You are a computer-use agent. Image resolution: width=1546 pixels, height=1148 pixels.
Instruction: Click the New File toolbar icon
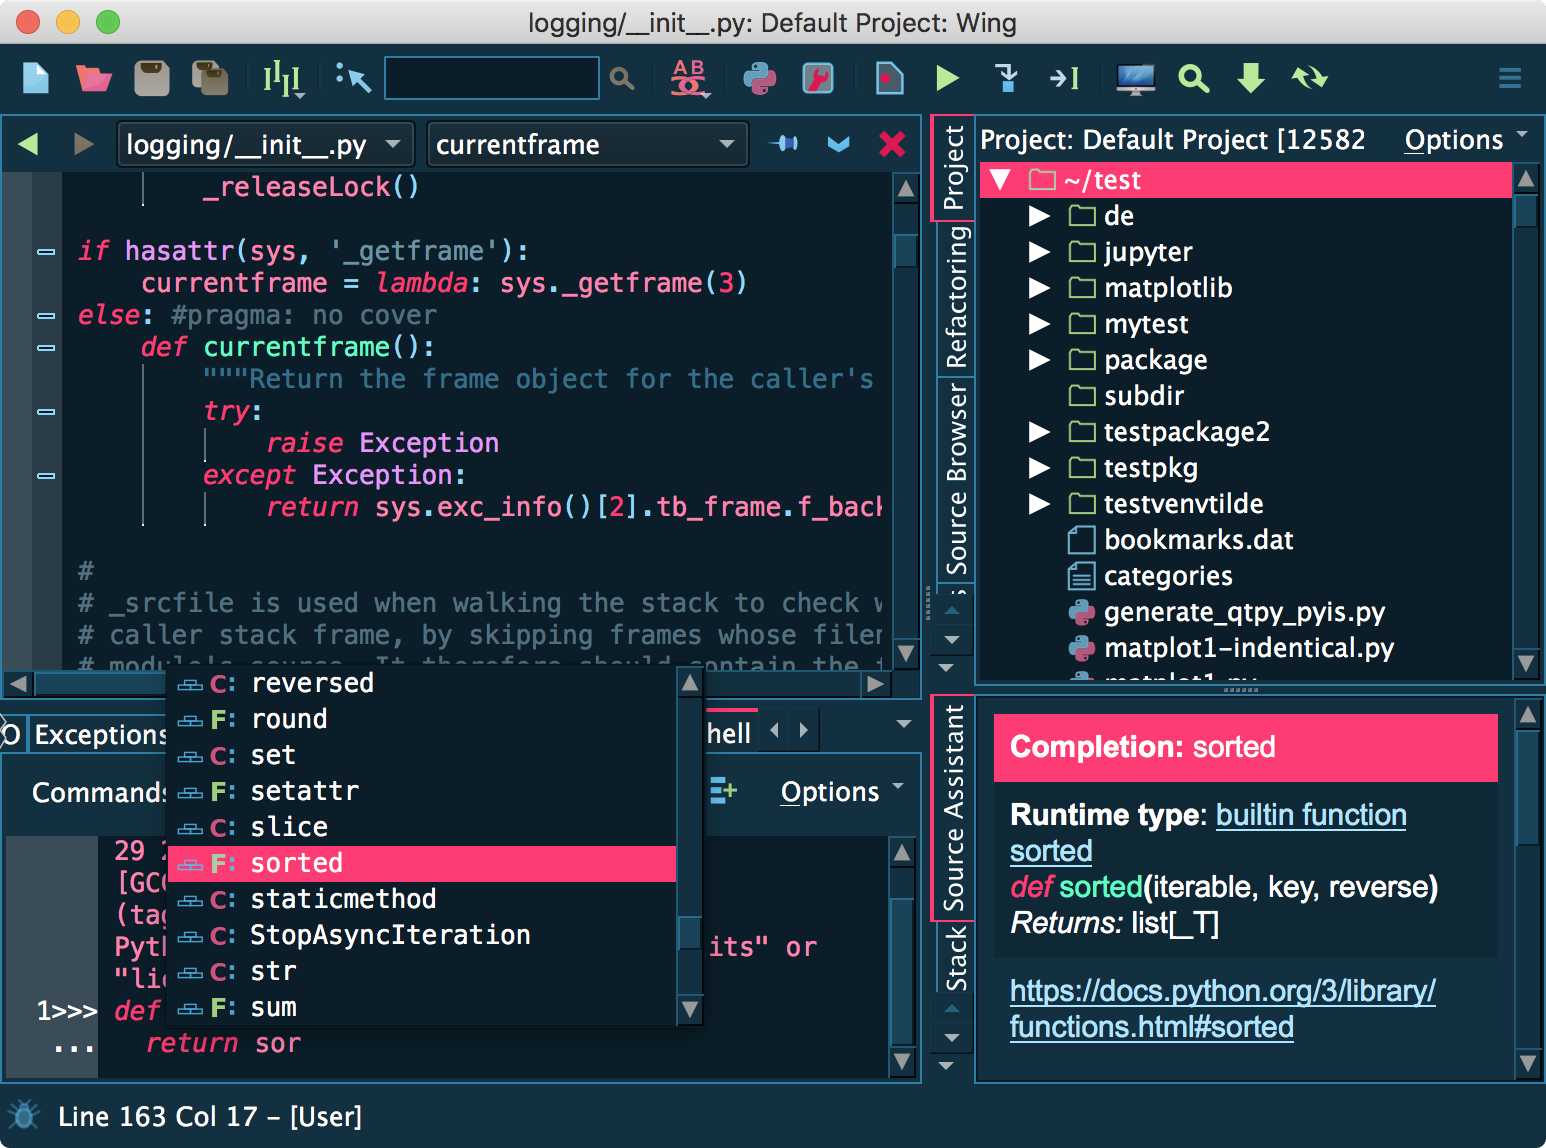click(x=36, y=78)
